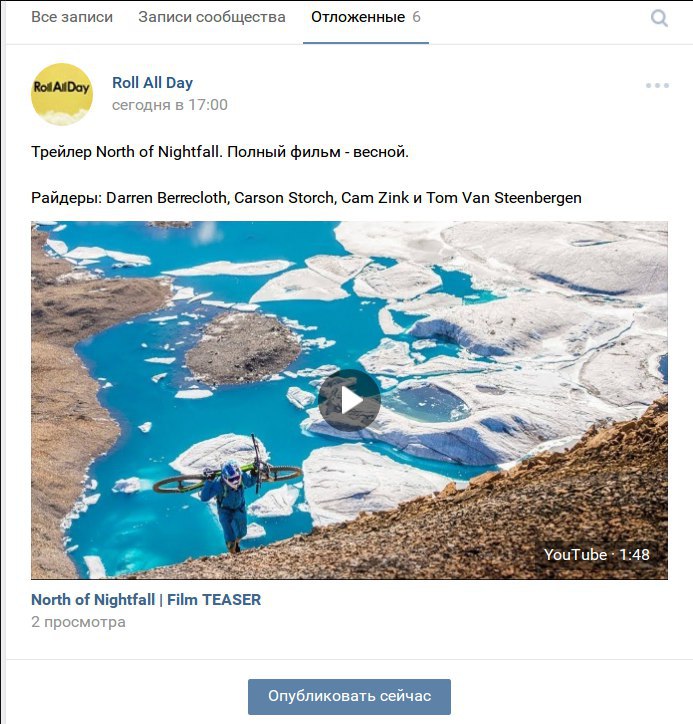Click the Трейлер North of Nightfall post text
693x724 pixels.
pos(220,152)
